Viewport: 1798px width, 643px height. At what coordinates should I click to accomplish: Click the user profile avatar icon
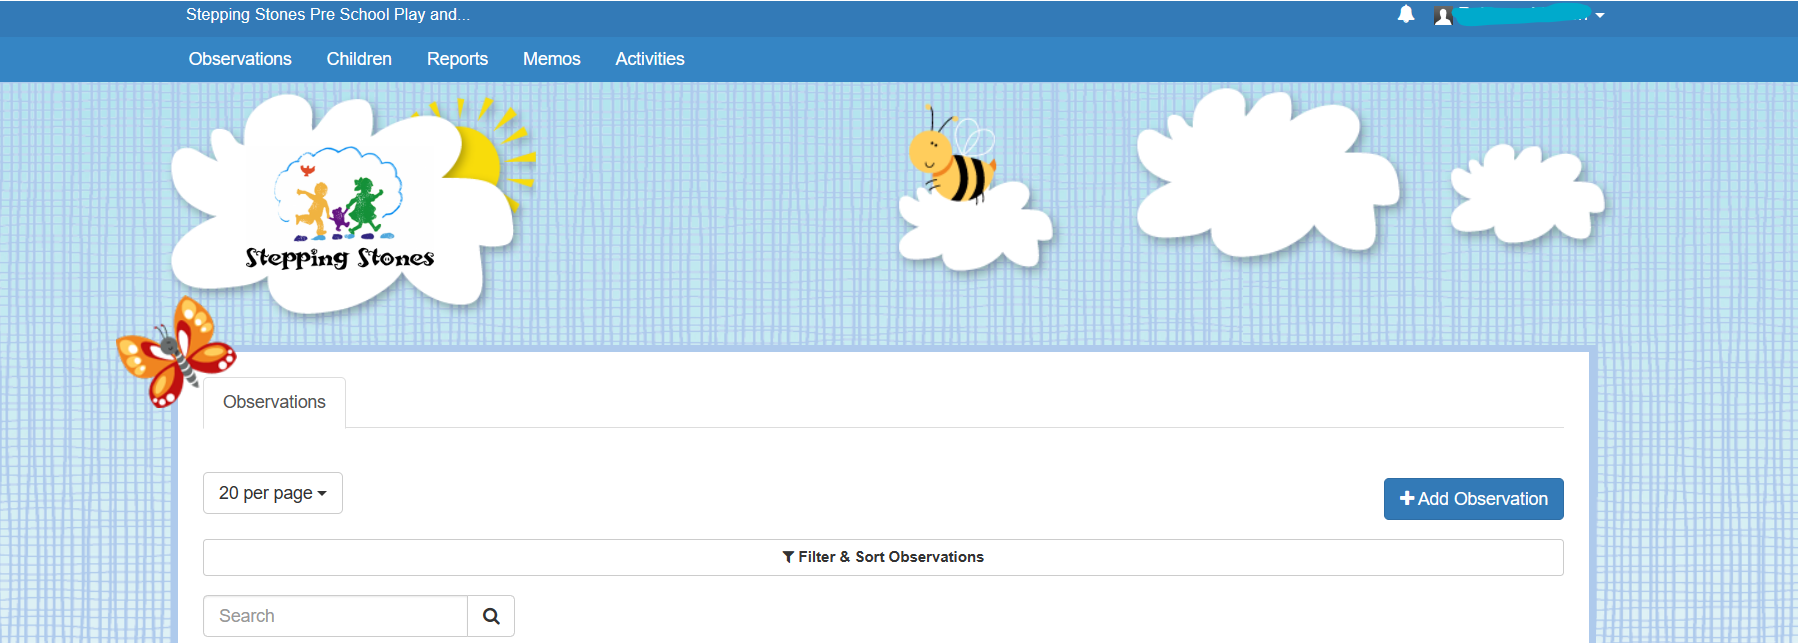[1443, 15]
